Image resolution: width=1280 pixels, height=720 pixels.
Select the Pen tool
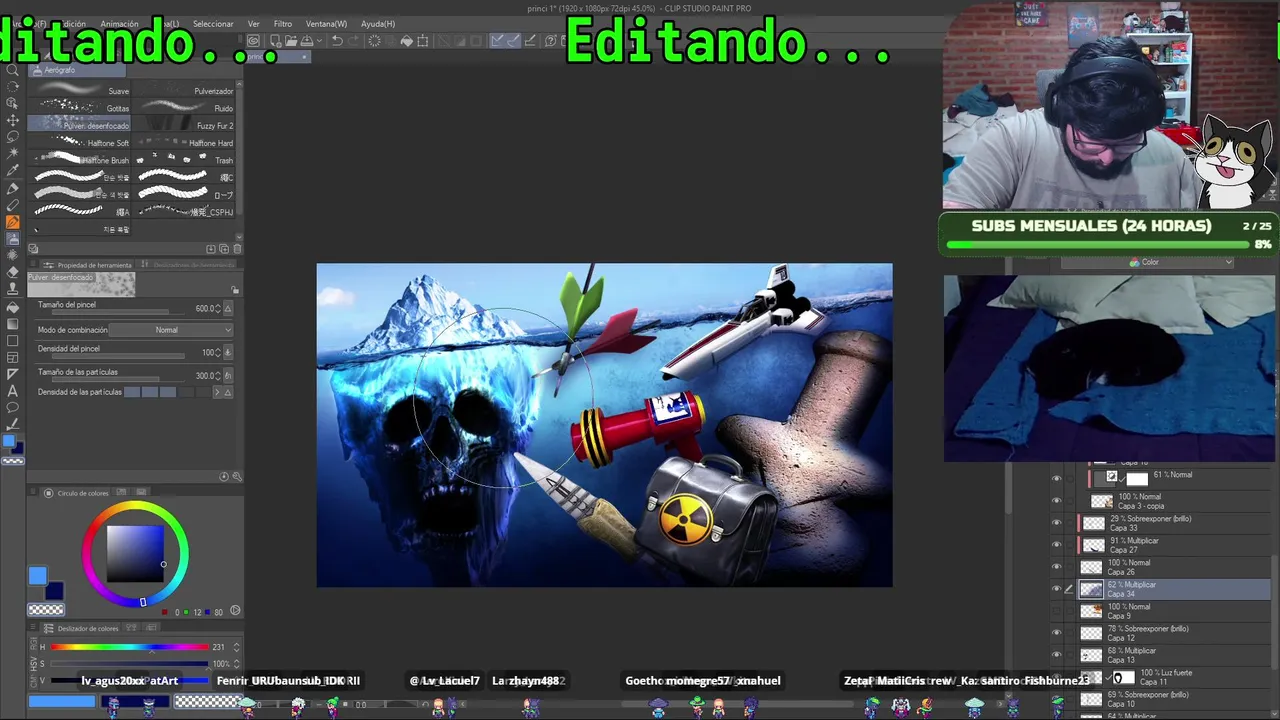[12, 188]
